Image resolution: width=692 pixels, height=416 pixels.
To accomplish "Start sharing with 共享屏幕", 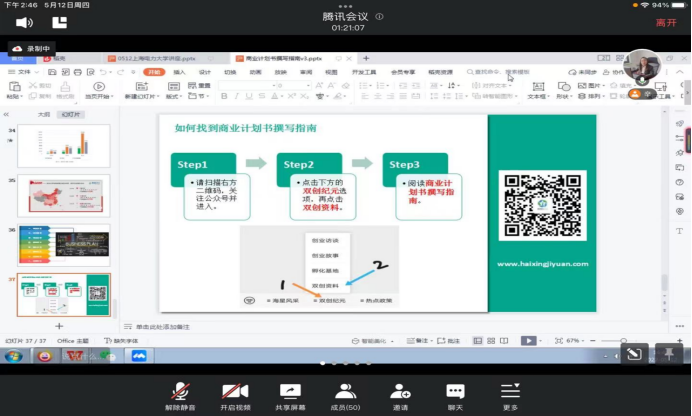I will (x=290, y=397).
